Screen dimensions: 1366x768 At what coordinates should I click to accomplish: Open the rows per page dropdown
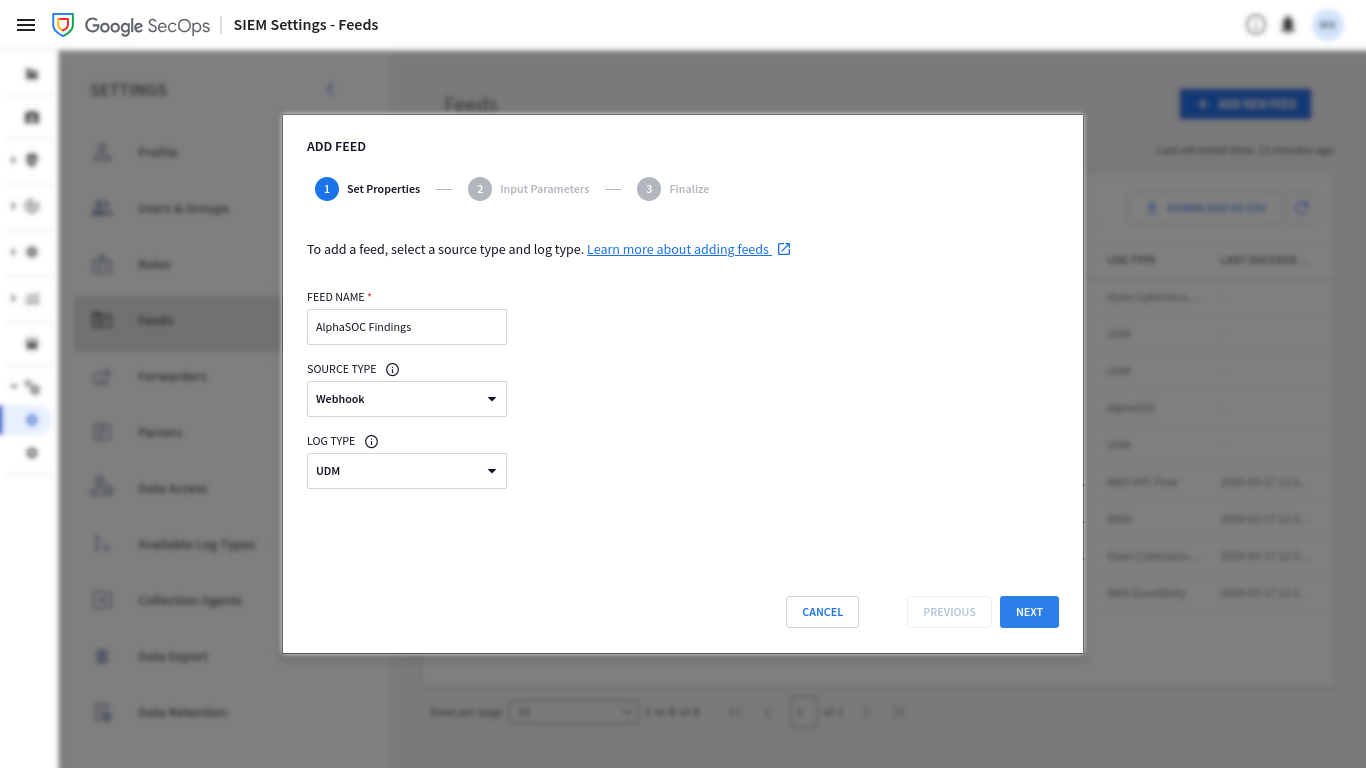[573, 711]
